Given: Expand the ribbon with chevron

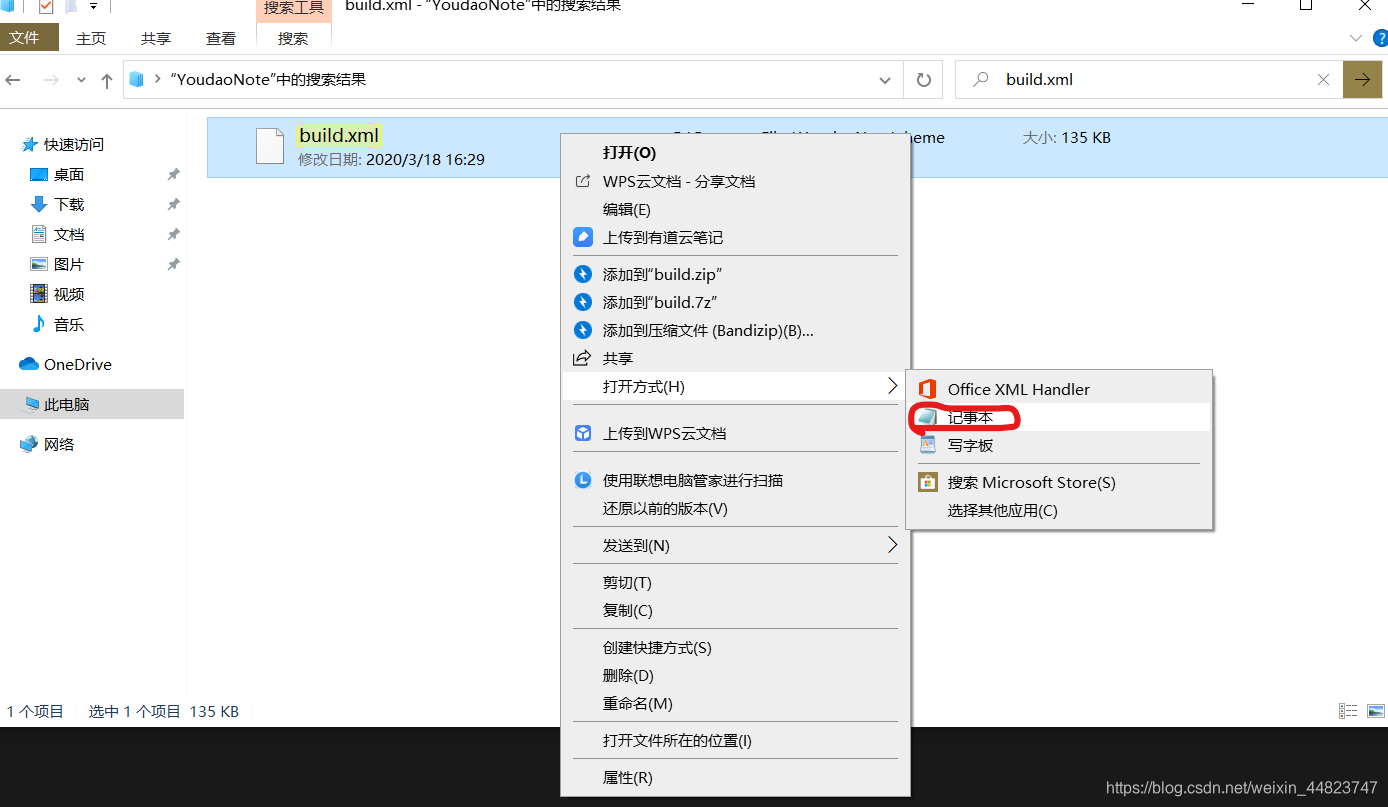Looking at the screenshot, I should coord(1356,38).
